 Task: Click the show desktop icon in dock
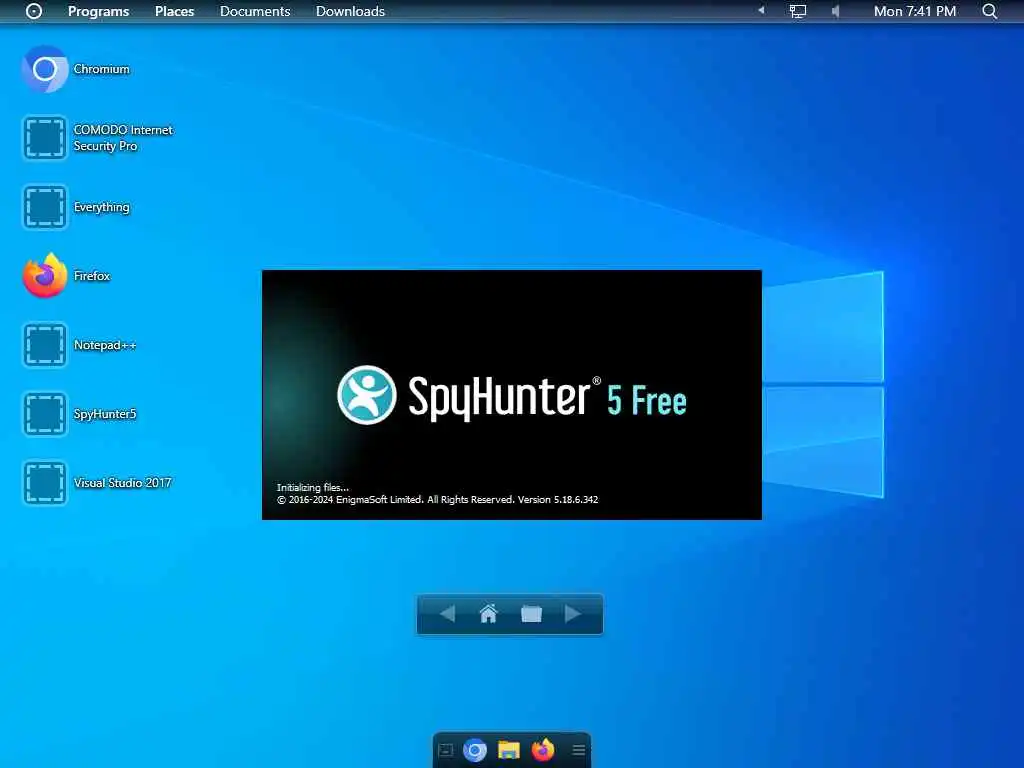coord(446,750)
